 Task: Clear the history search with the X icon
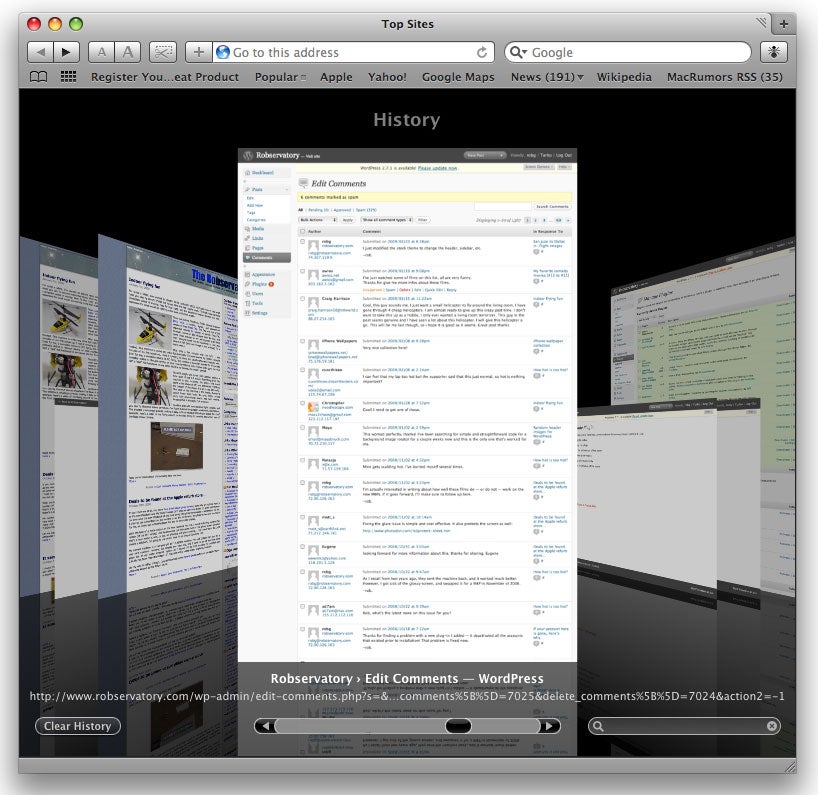click(772, 726)
